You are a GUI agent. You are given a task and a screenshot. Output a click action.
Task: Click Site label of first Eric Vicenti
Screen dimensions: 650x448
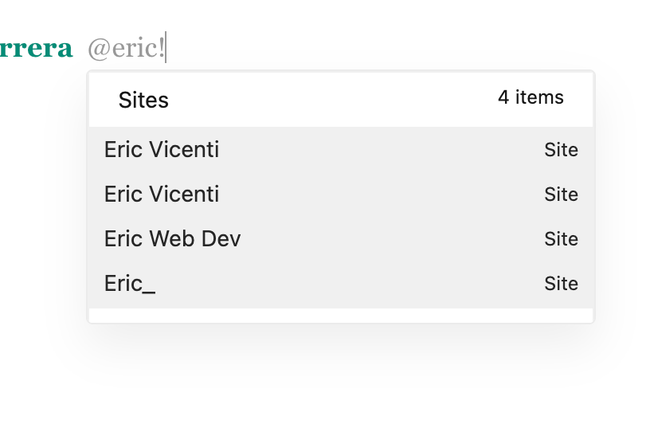coord(561,150)
